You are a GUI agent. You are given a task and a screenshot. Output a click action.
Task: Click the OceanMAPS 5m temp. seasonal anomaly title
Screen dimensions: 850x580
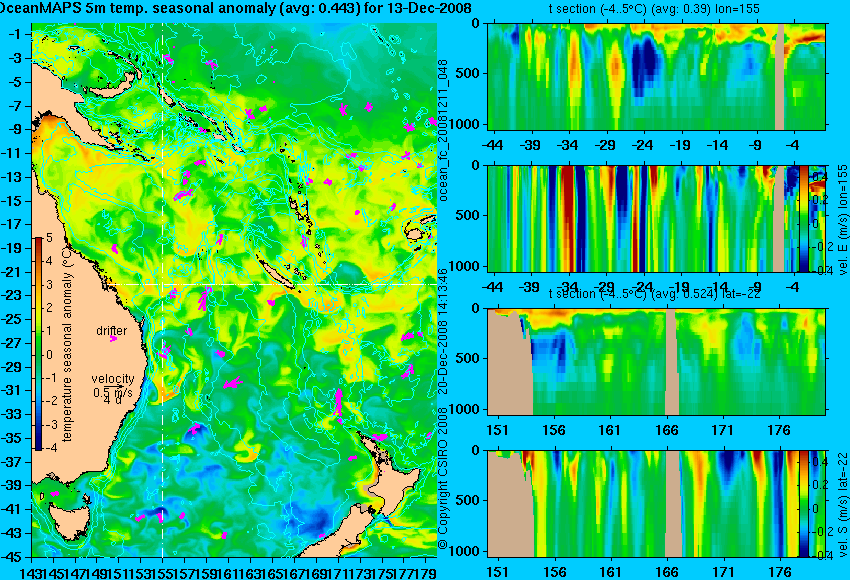pos(236,8)
